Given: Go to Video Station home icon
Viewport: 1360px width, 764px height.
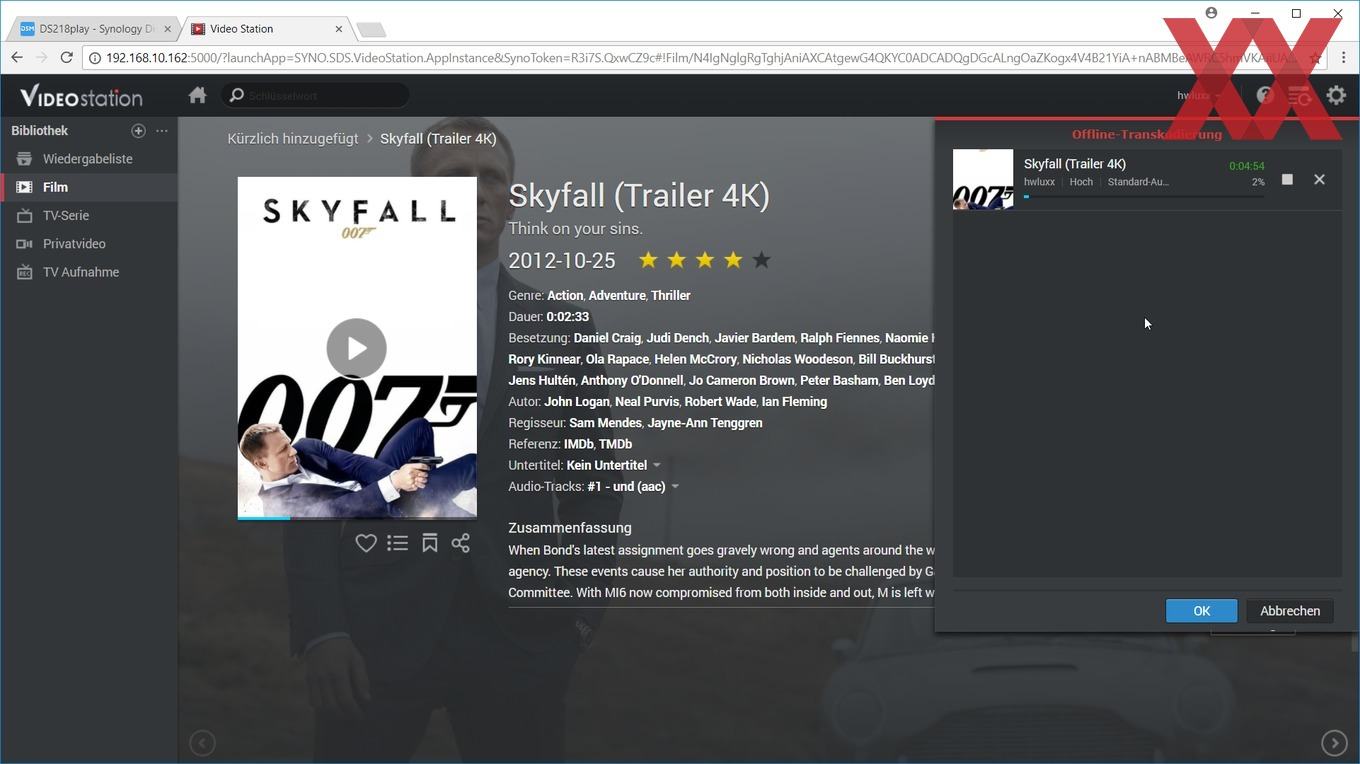Looking at the screenshot, I should pyautogui.click(x=197, y=95).
